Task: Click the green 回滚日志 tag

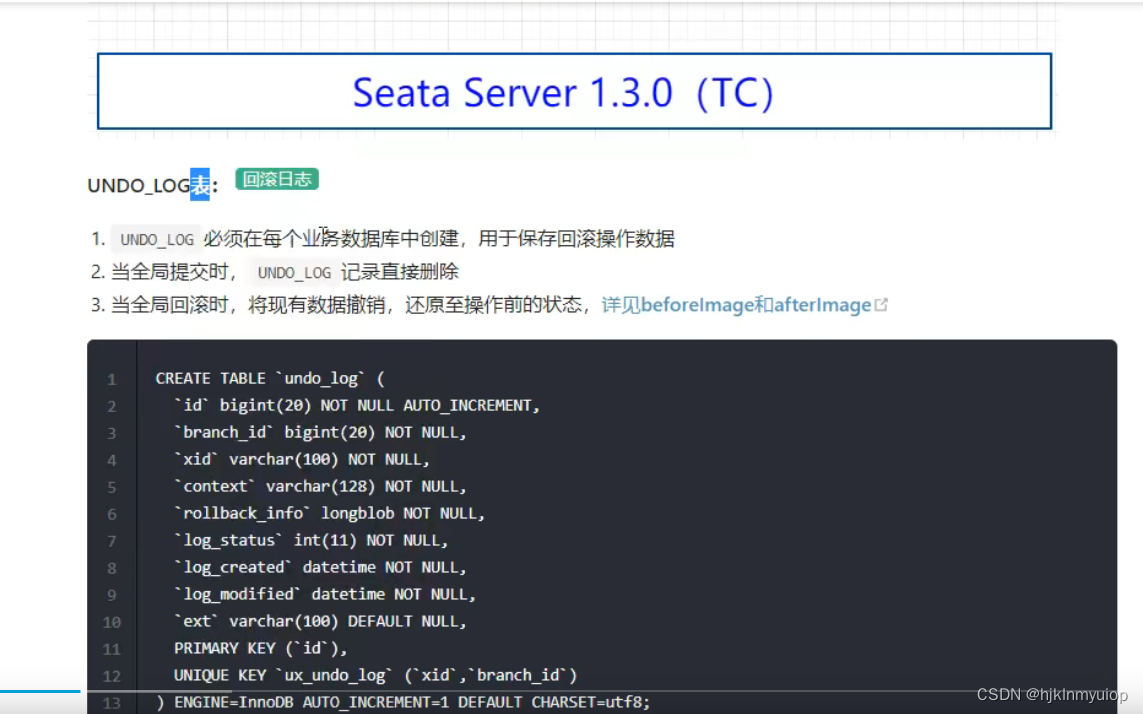Action: pos(277,179)
